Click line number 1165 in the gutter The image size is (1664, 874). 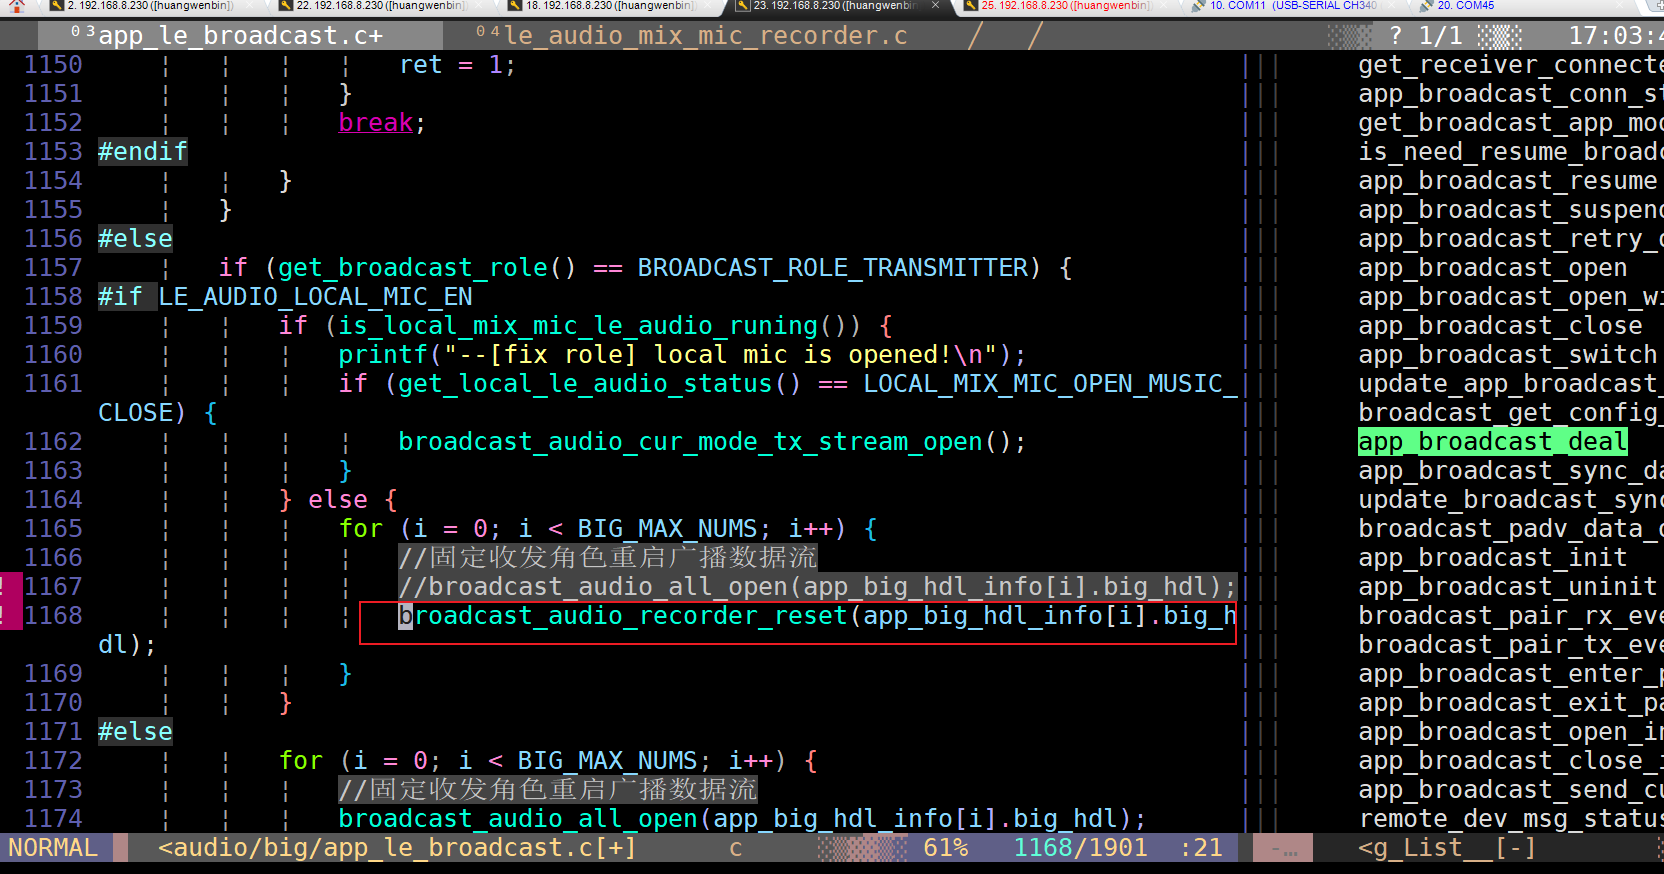(x=53, y=529)
